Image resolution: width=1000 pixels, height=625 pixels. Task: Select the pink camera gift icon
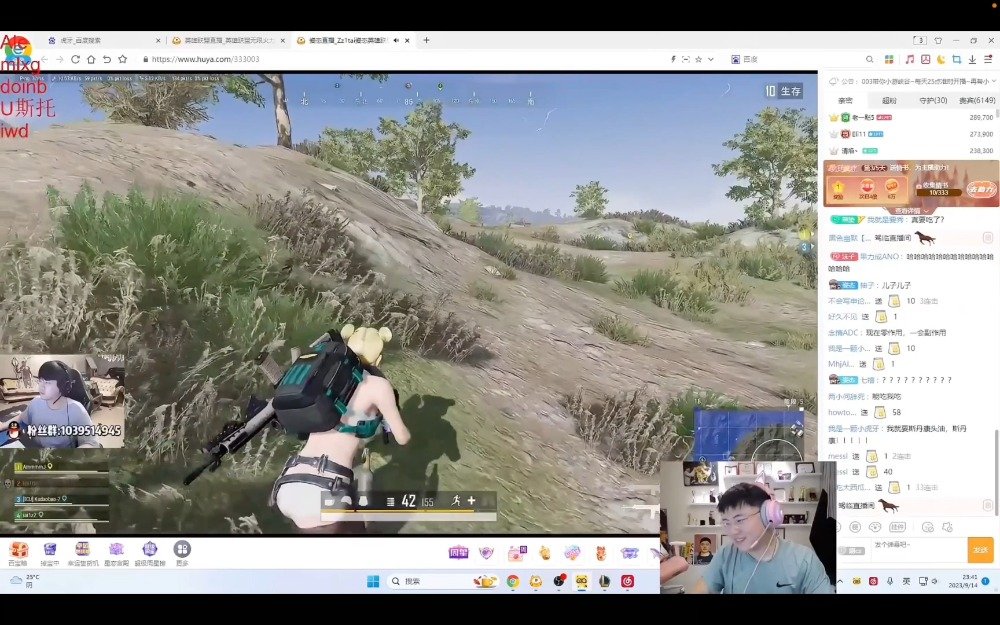[516, 553]
